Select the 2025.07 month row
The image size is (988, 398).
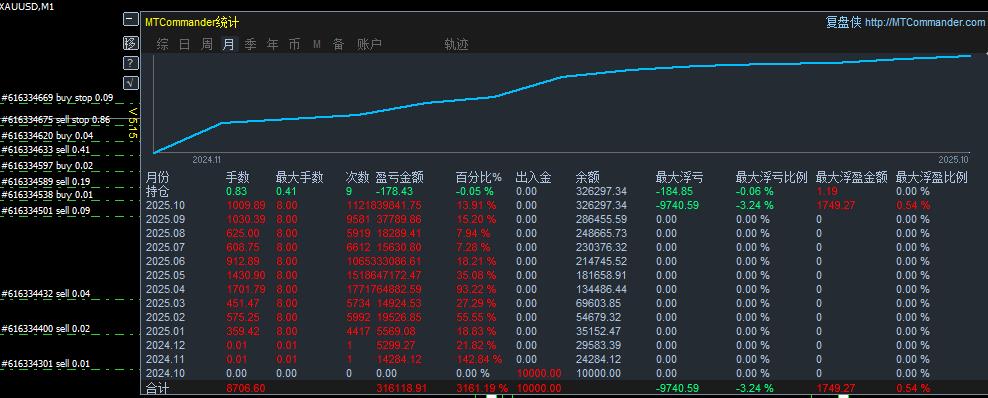coord(563,247)
